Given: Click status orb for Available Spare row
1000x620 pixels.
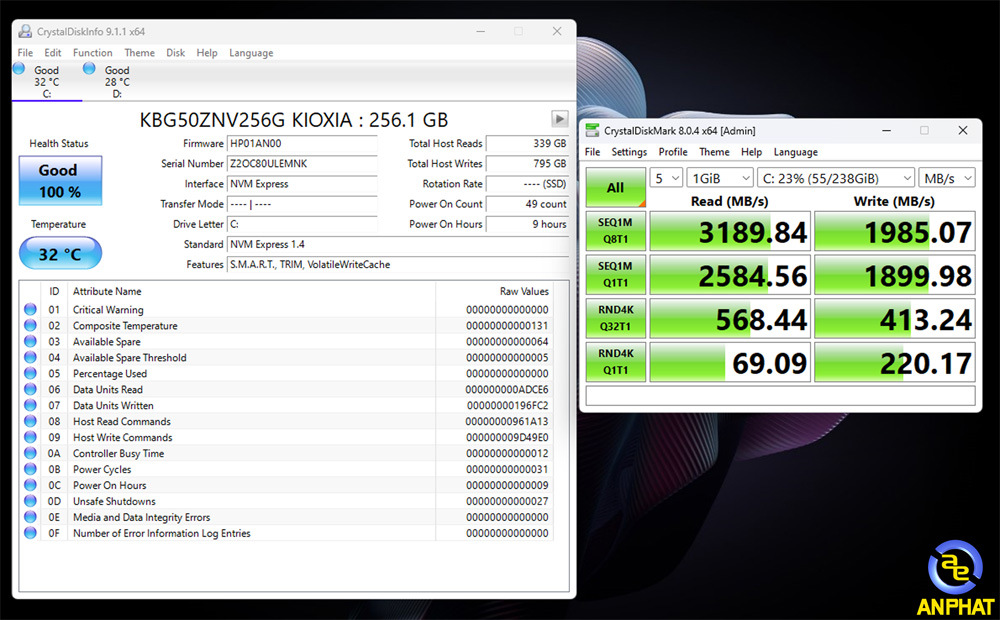Looking at the screenshot, I should coord(30,341).
